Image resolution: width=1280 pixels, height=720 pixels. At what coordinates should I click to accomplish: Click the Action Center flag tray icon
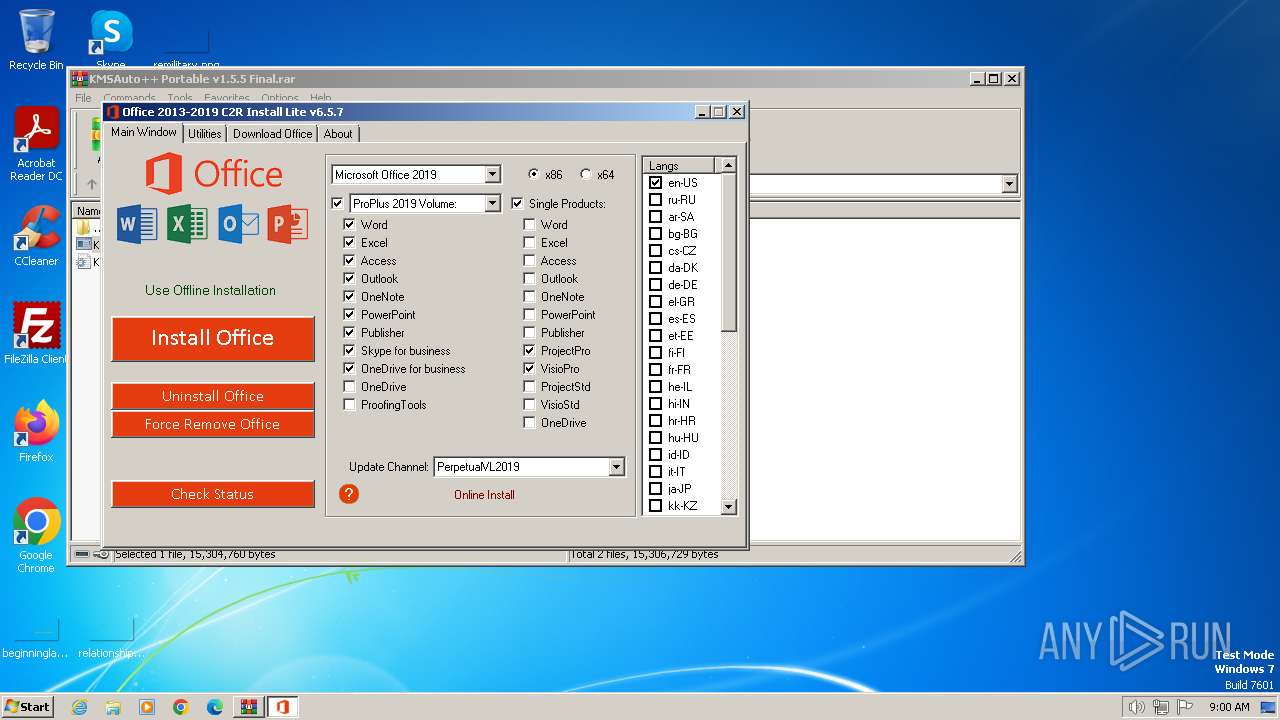pos(1186,707)
